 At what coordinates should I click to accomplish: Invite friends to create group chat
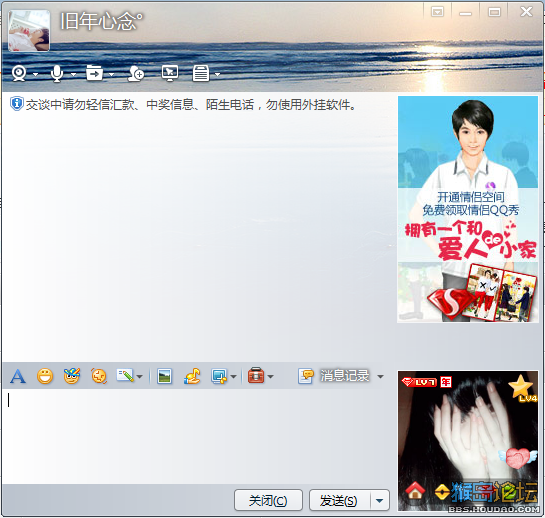point(136,74)
